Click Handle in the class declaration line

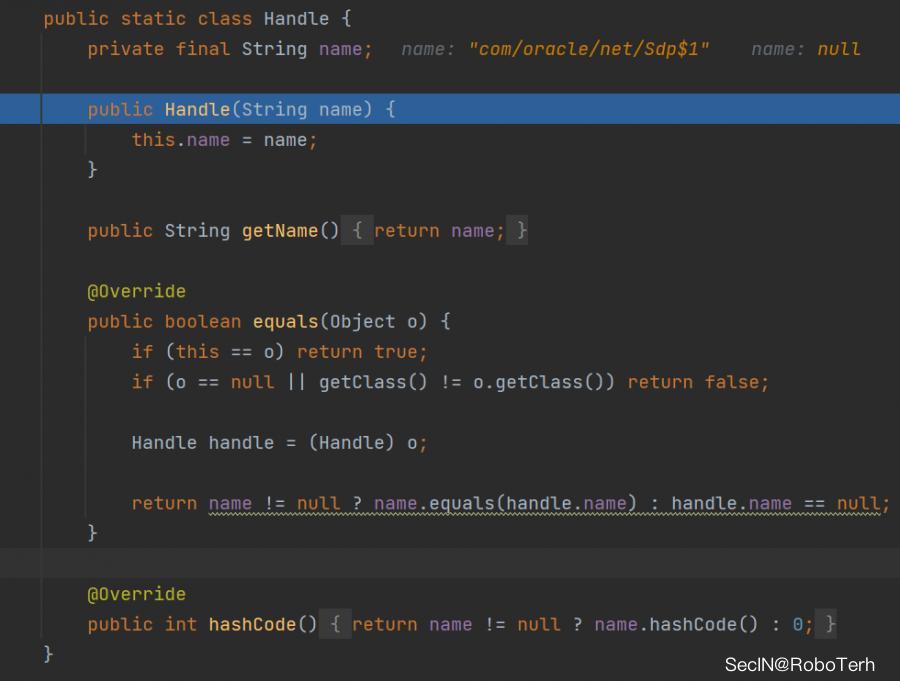click(x=296, y=19)
